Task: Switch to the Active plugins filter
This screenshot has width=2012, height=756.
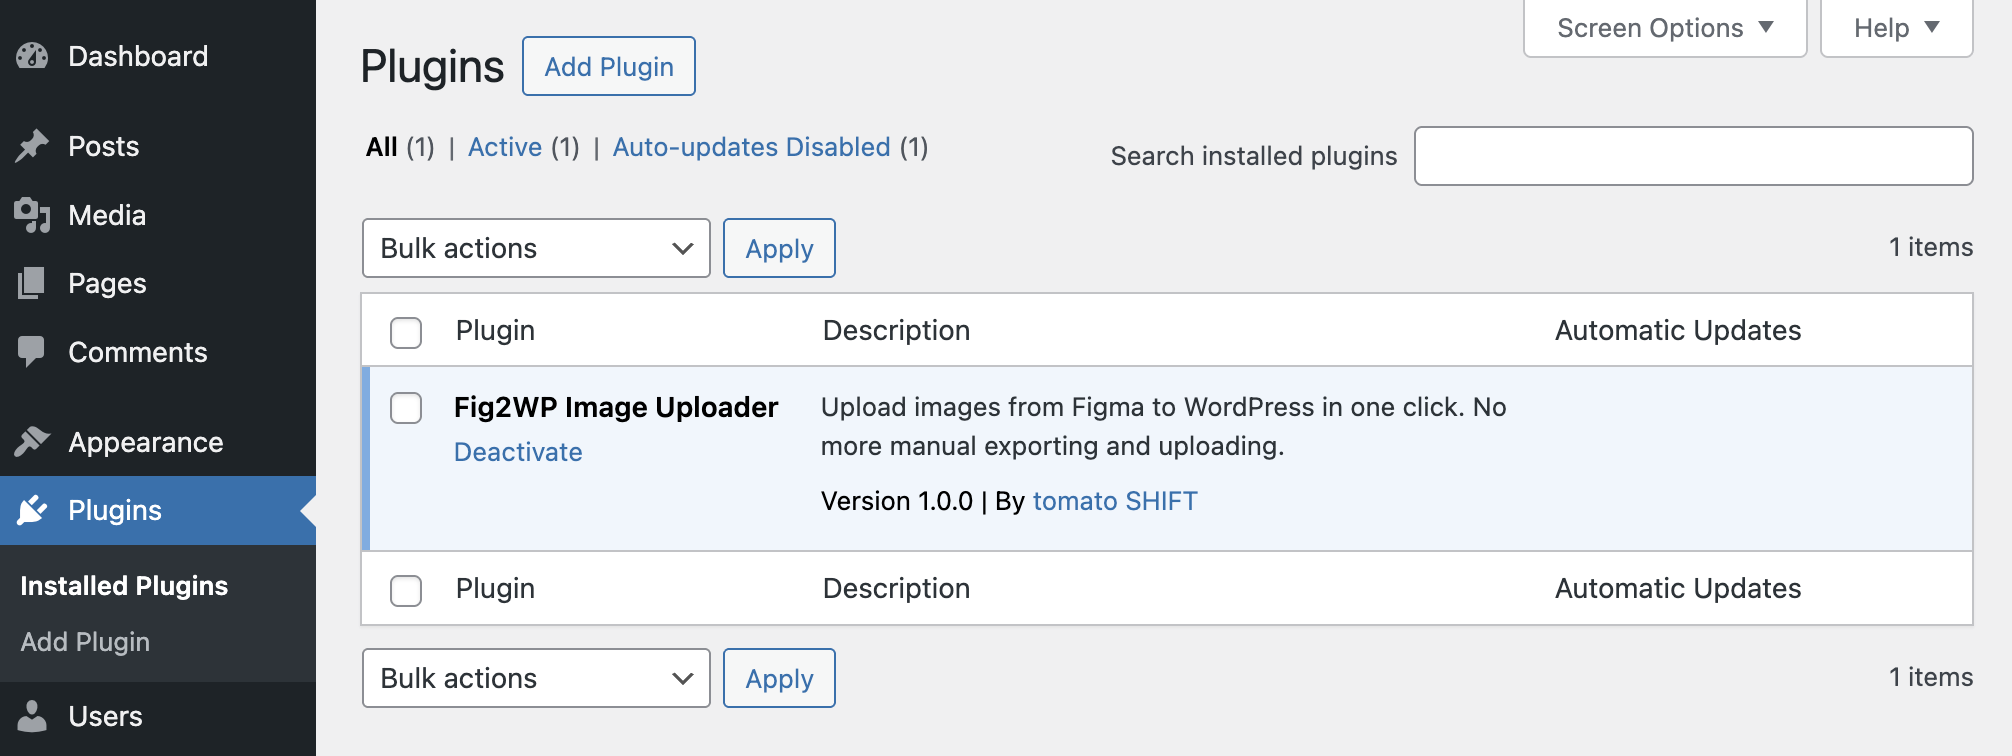Action: pos(505,147)
